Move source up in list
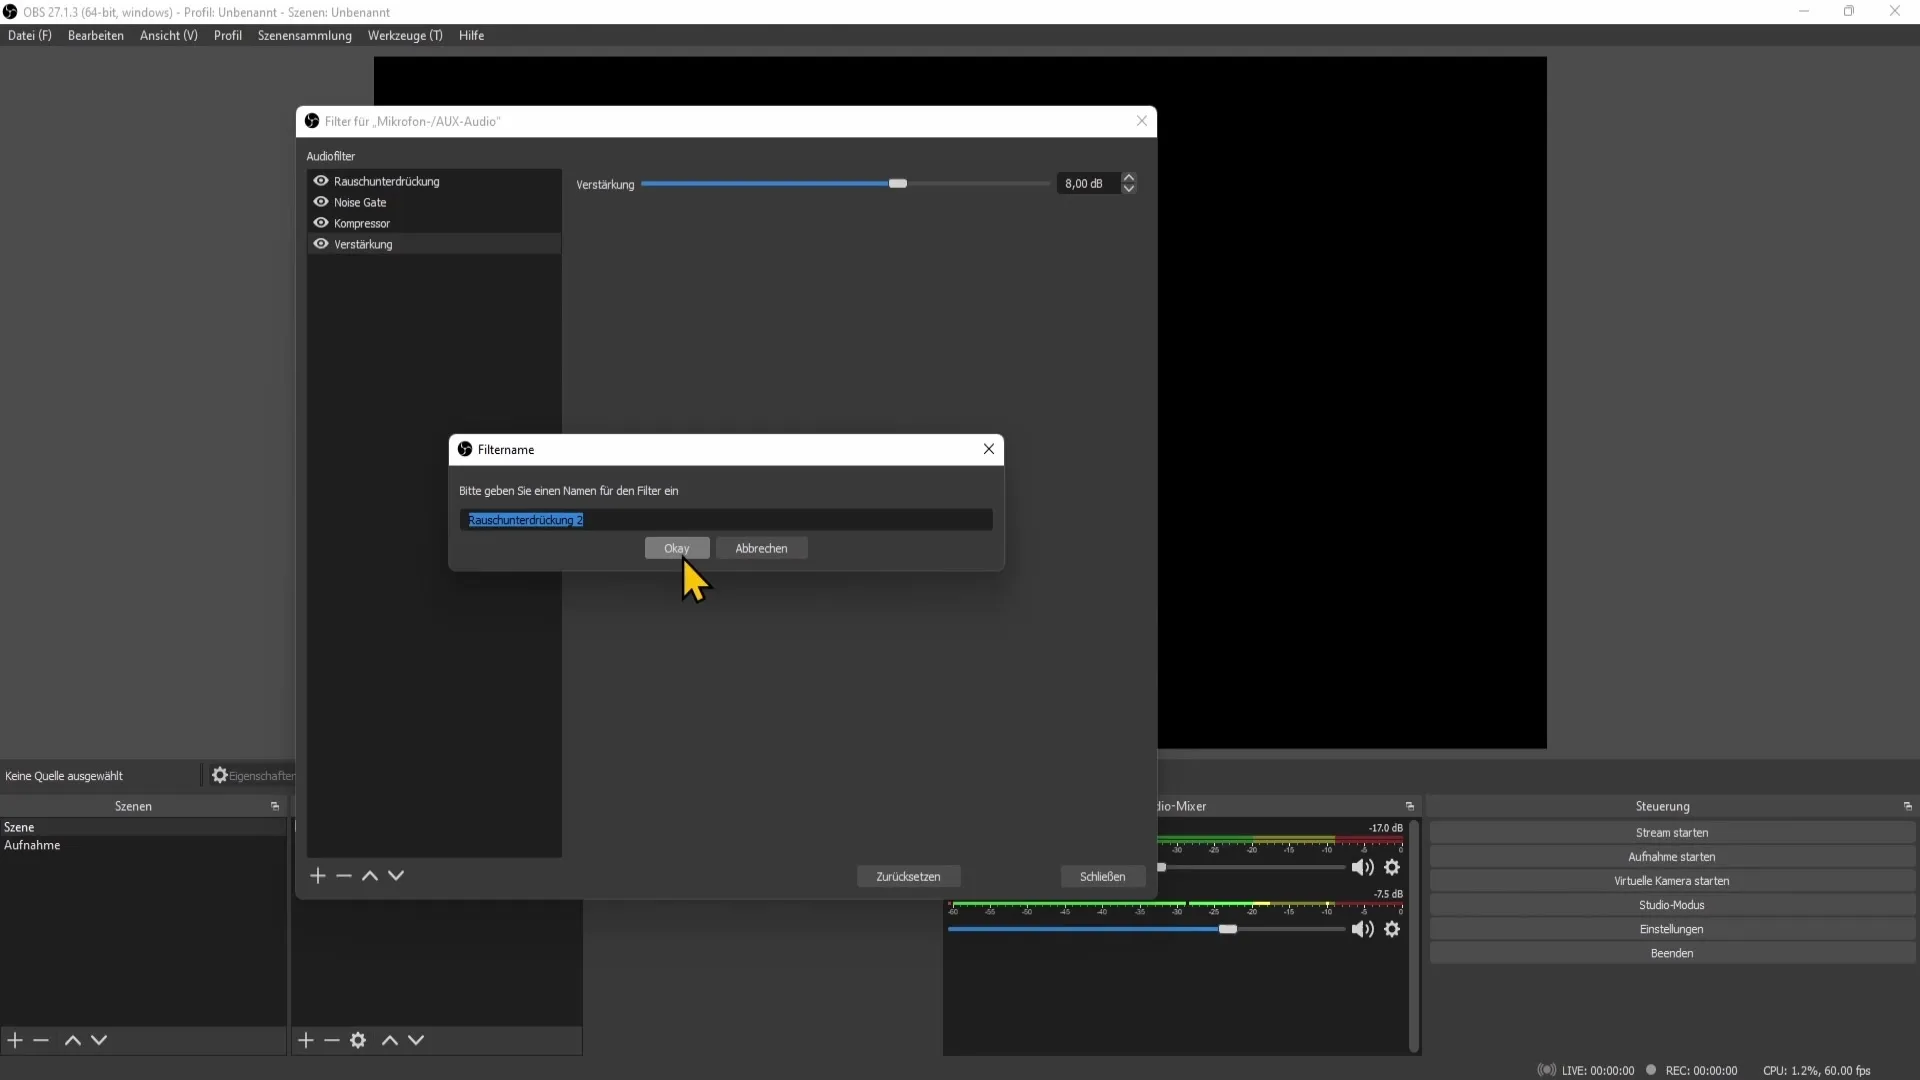Image resolution: width=1920 pixels, height=1080 pixels. pos(390,1041)
